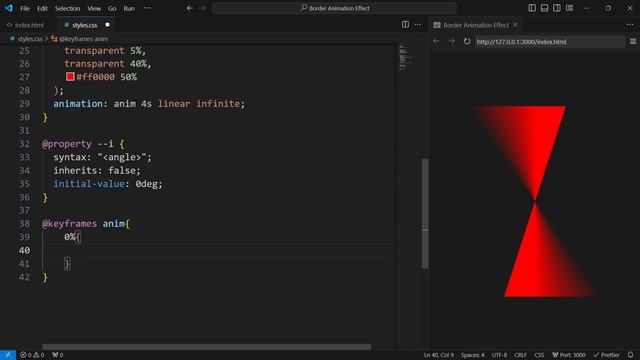Place cursor on the animation property line

tap(149, 104)
